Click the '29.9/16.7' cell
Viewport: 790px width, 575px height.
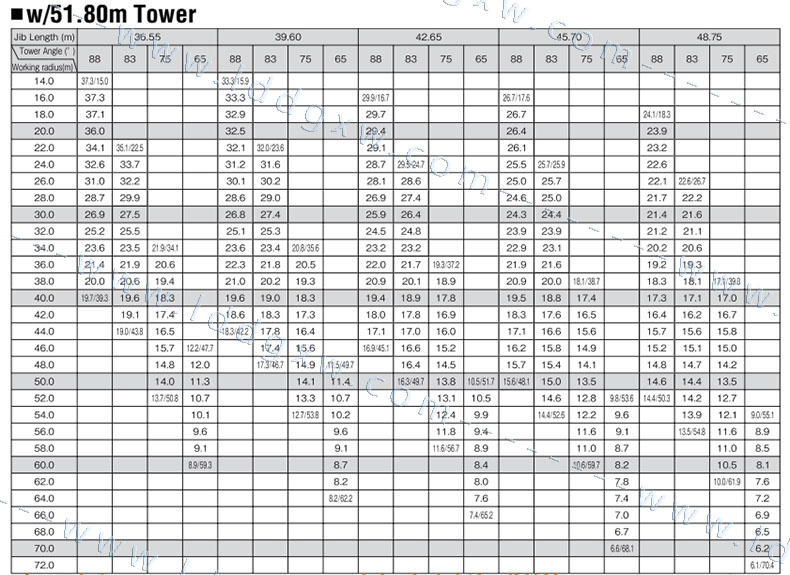tap(376, 98)
